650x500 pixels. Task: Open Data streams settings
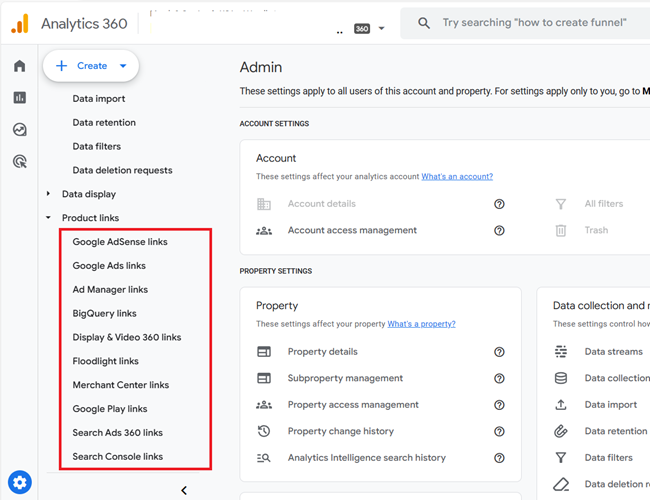click(614, 352)
